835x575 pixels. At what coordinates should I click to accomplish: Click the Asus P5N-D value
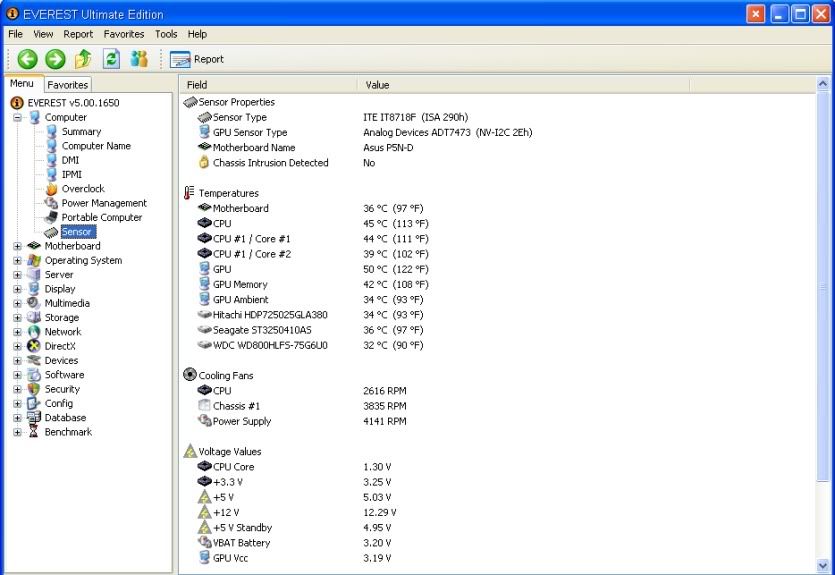[x=388, y=147]
